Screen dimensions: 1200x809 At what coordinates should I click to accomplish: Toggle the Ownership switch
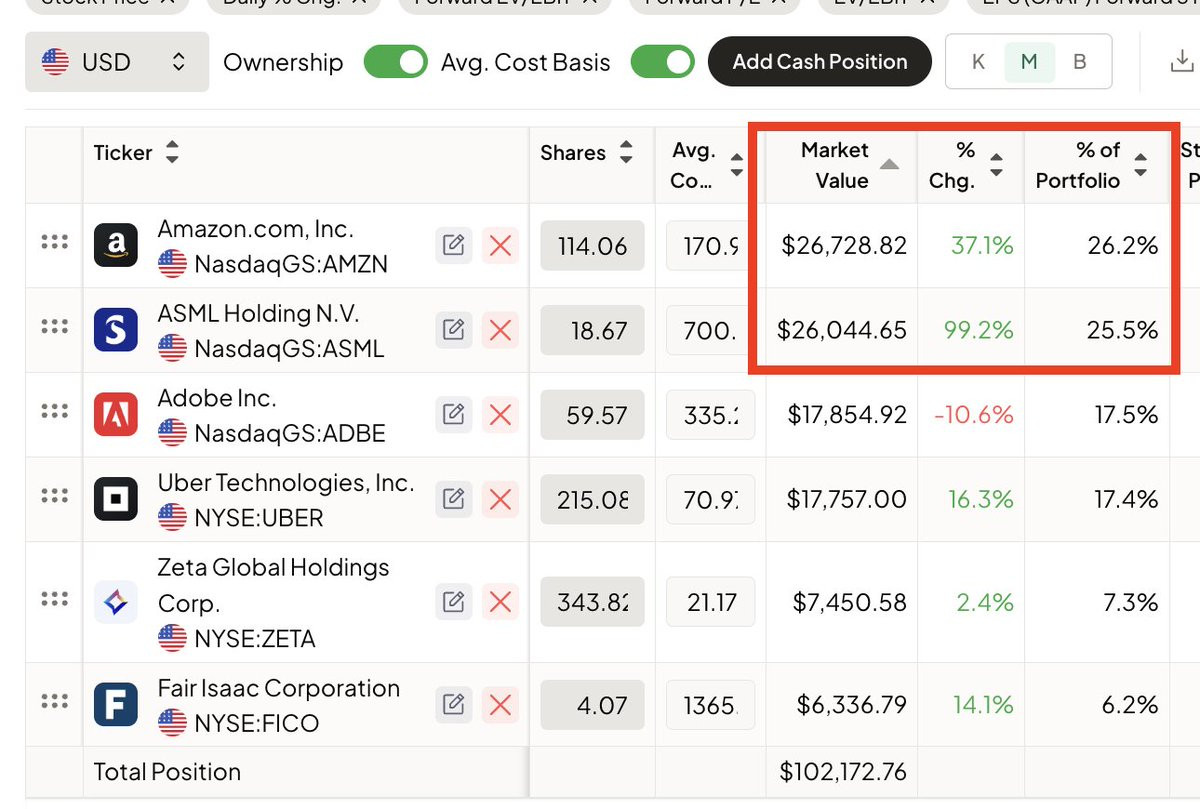[395, 62]
